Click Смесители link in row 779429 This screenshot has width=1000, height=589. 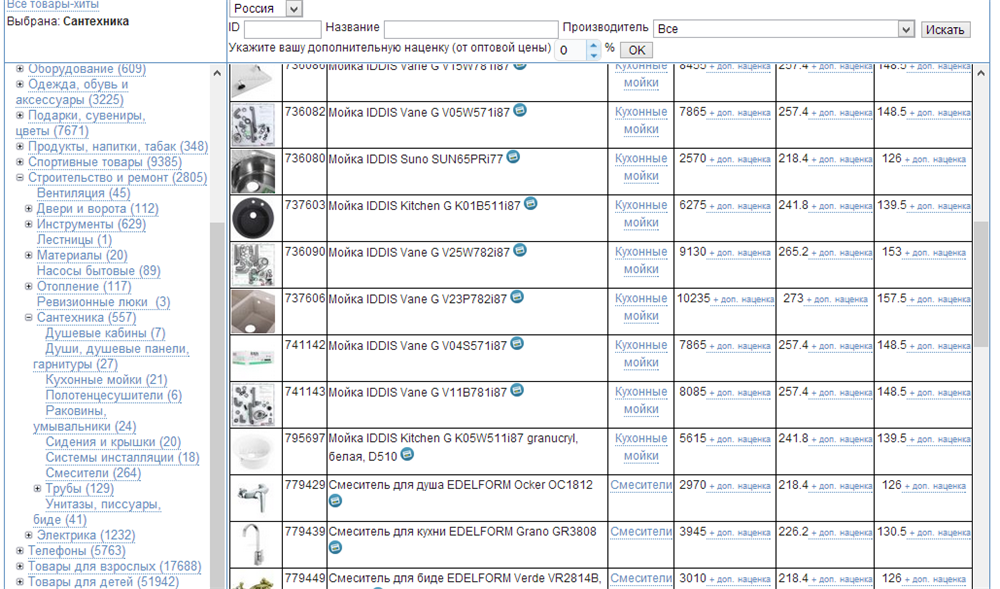coord(641,485)
